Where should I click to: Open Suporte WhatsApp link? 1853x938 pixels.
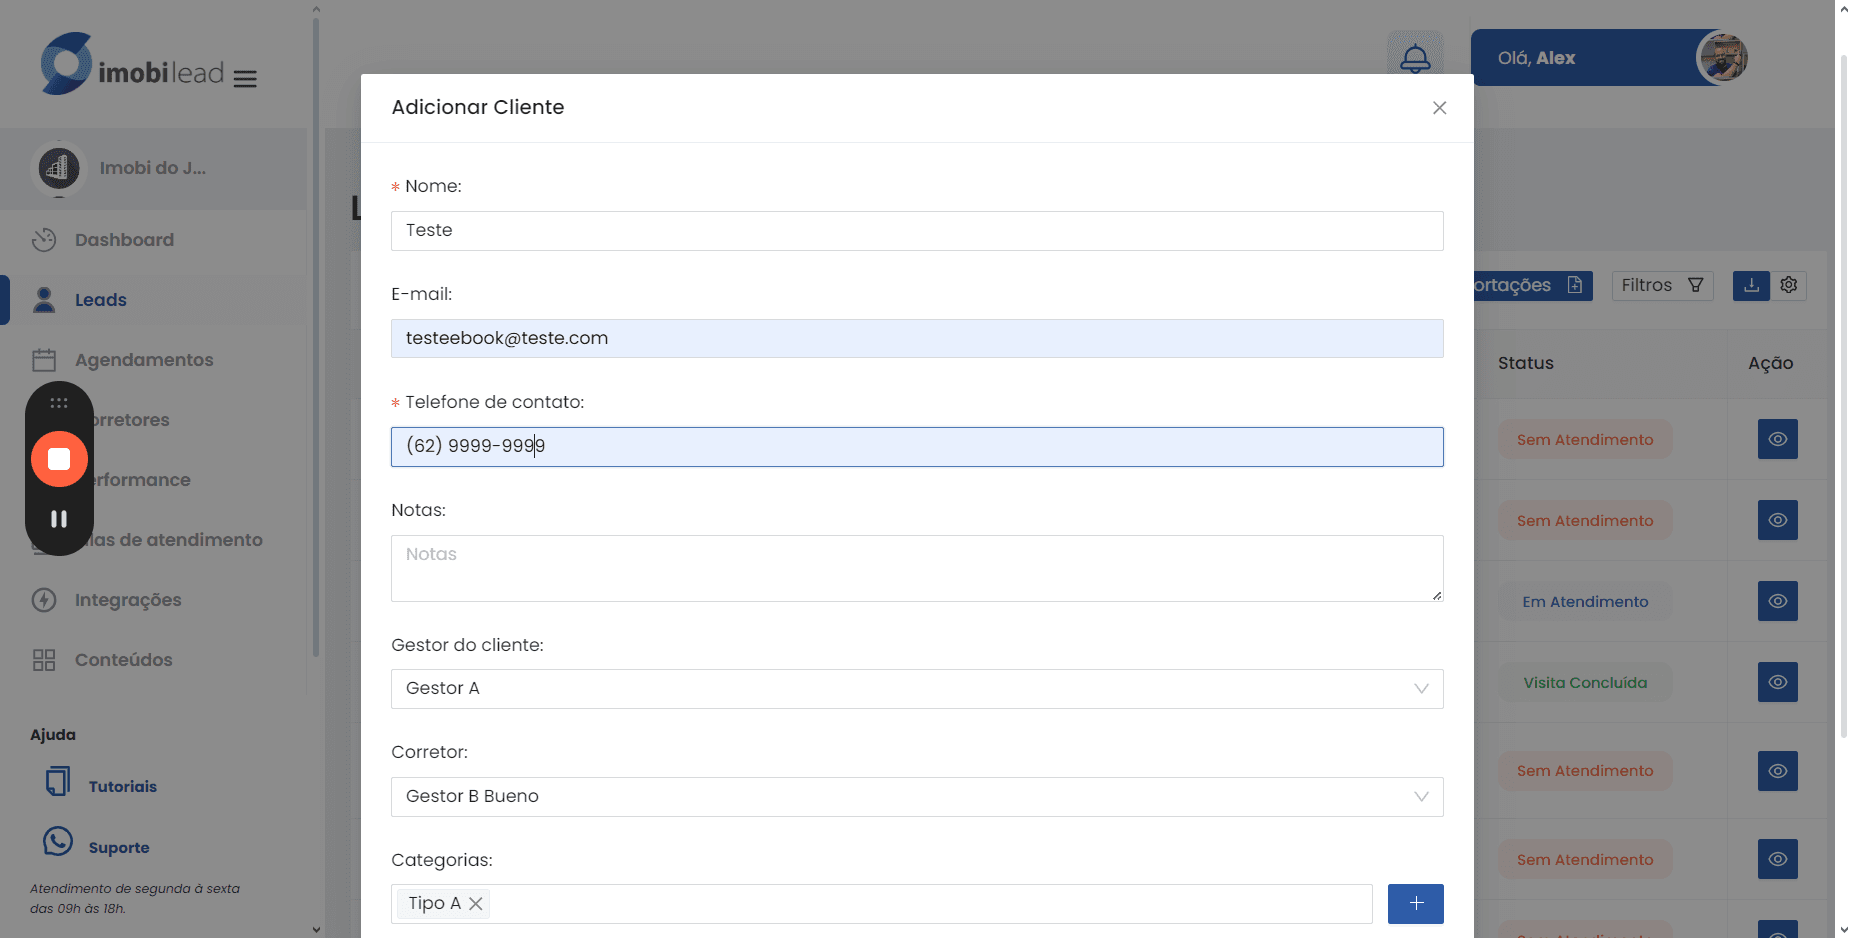[x=97, y=844]
